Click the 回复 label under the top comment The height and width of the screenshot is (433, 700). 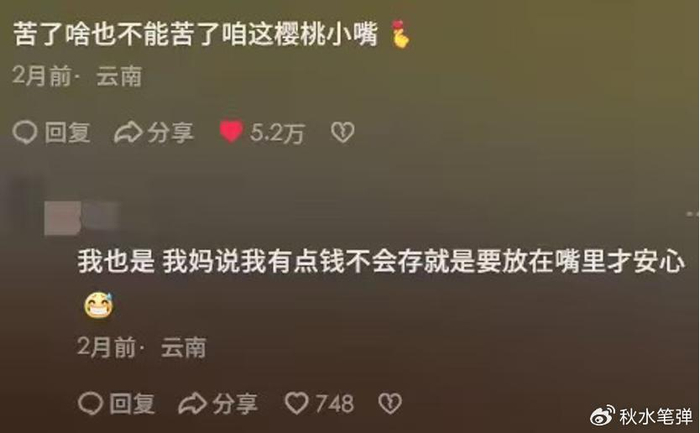pyautogui.click(x=67, y=133)
